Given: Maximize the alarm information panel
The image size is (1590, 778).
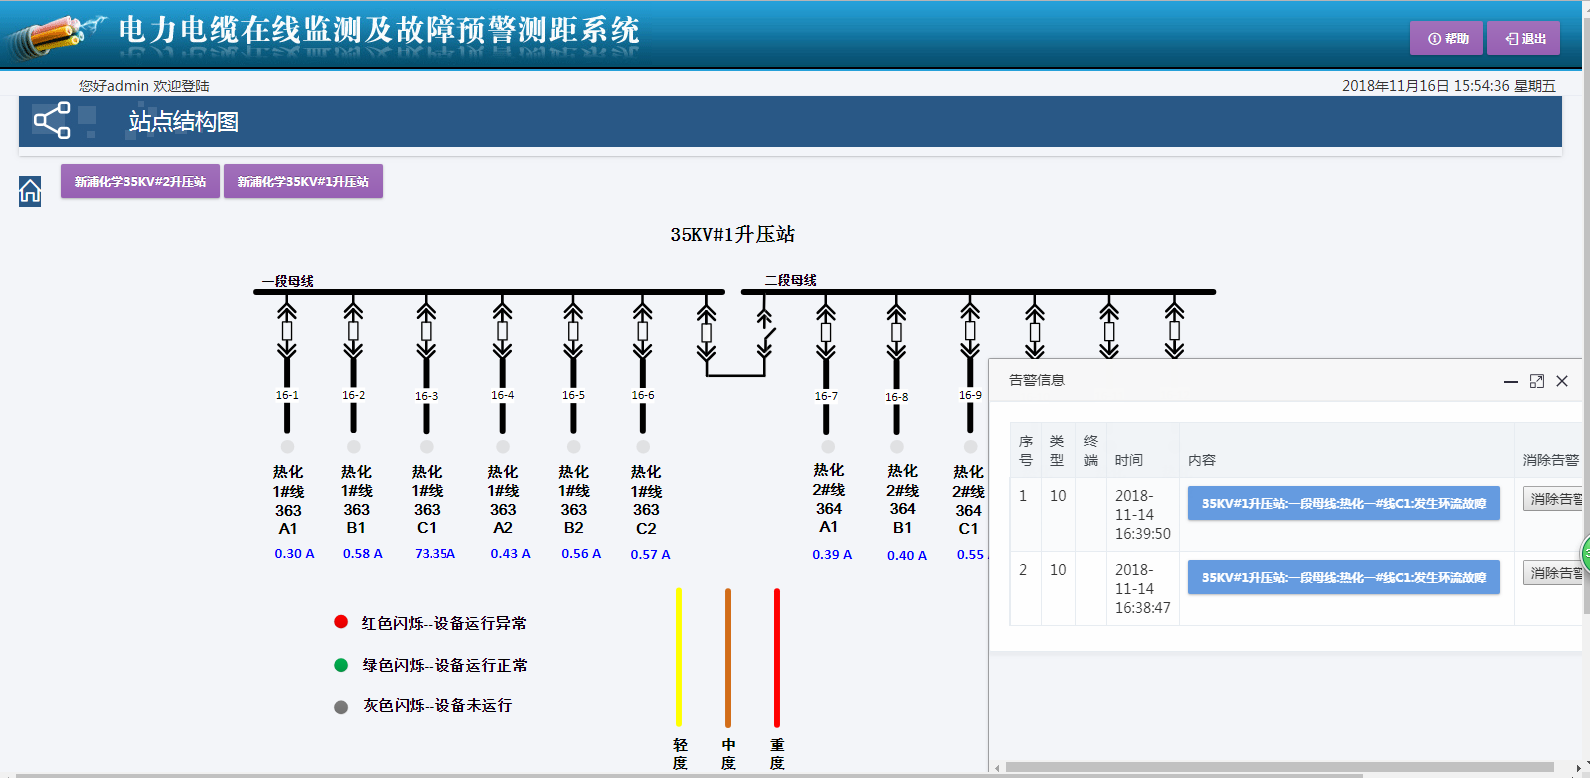Looking at the screenshot, I should (x=1537, y=381).
